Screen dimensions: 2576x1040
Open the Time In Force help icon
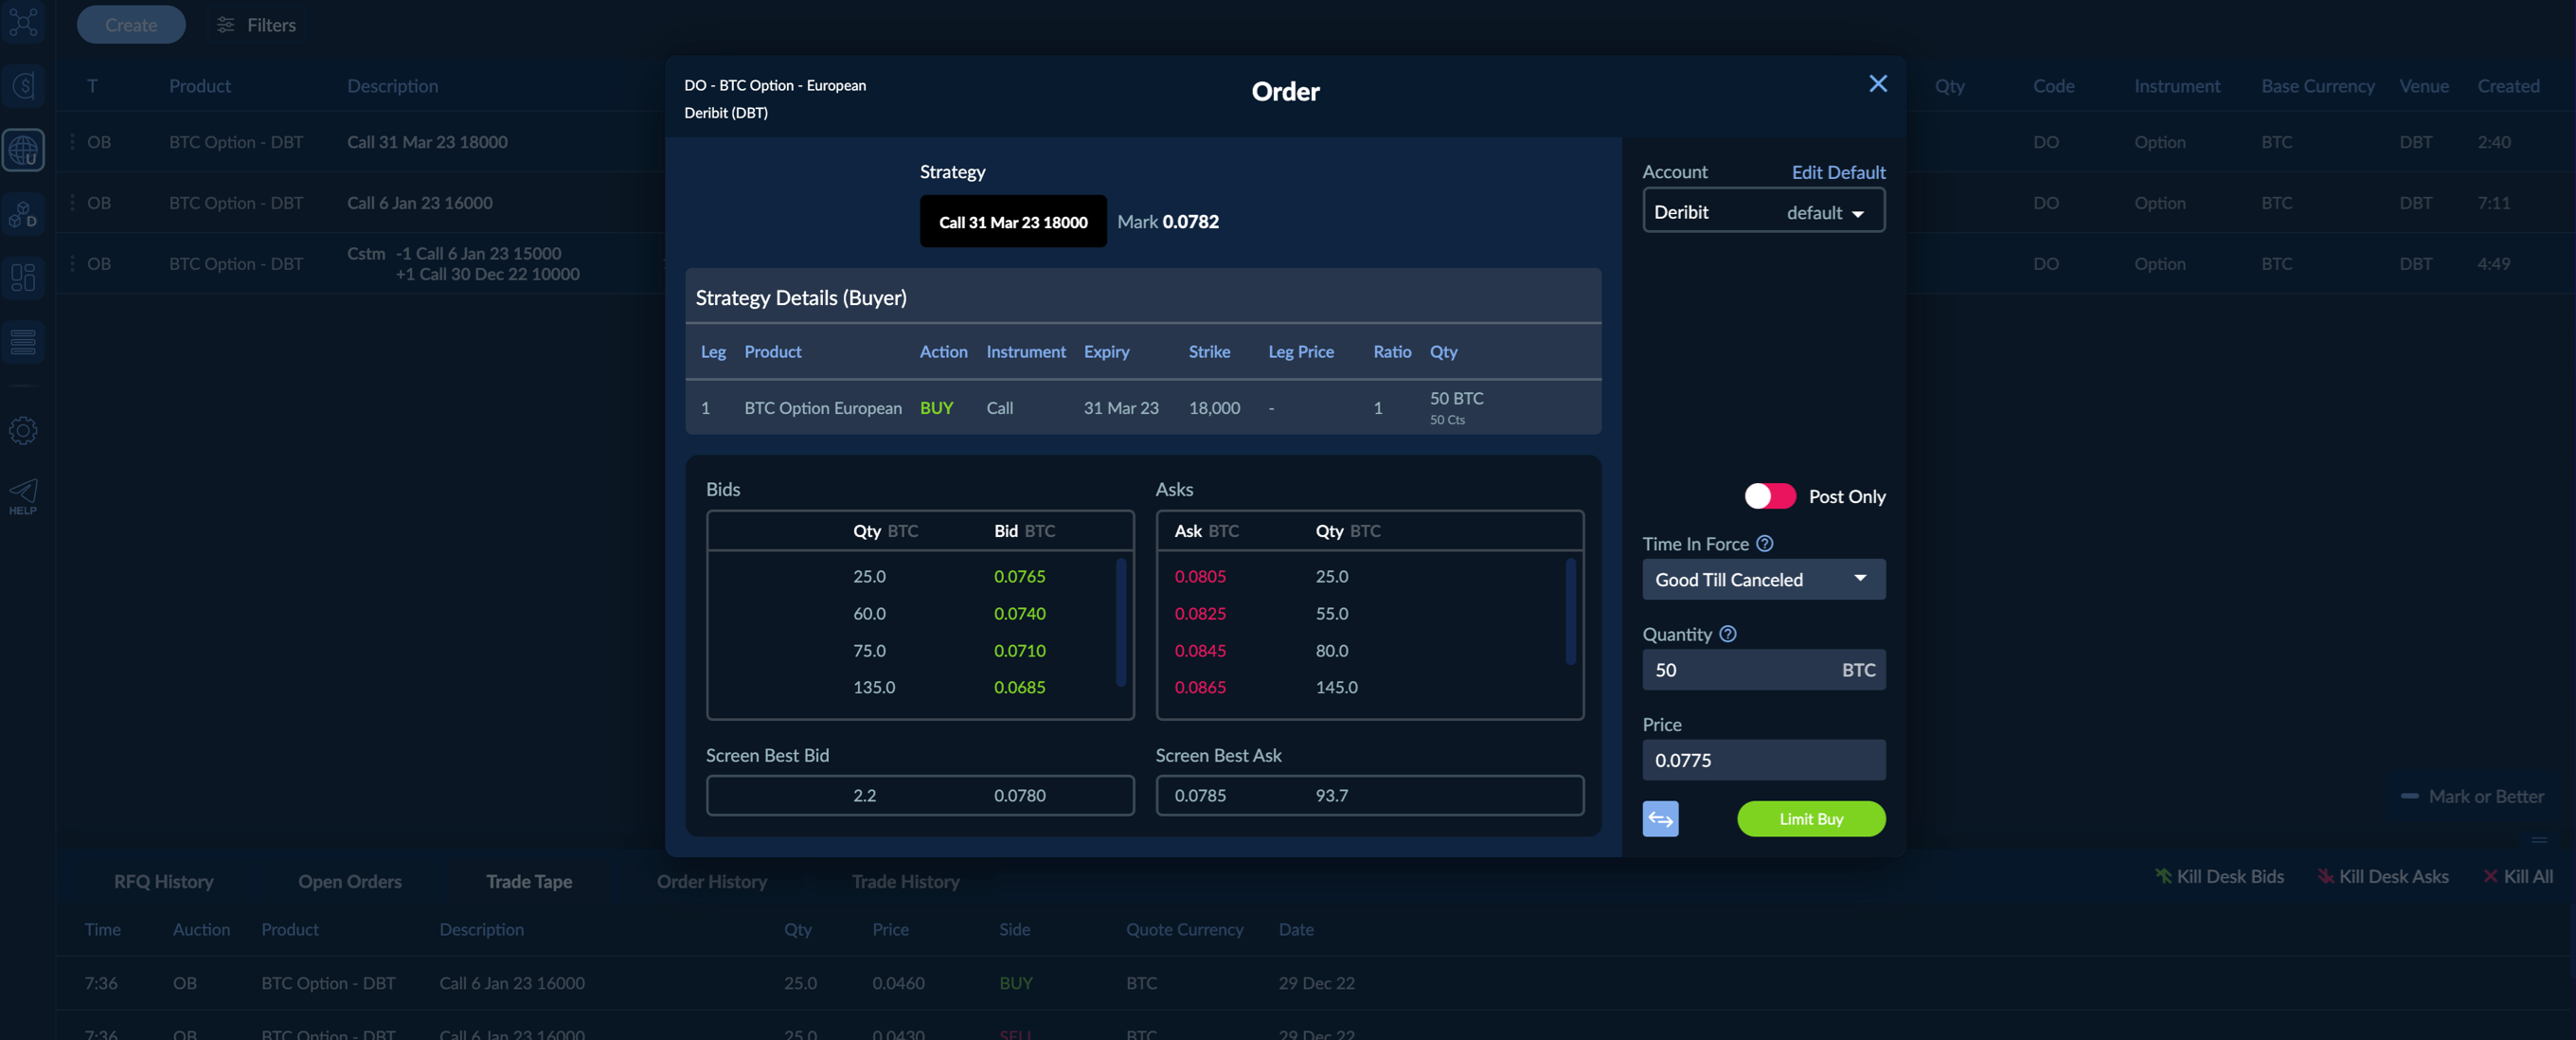pos(1764,544)
